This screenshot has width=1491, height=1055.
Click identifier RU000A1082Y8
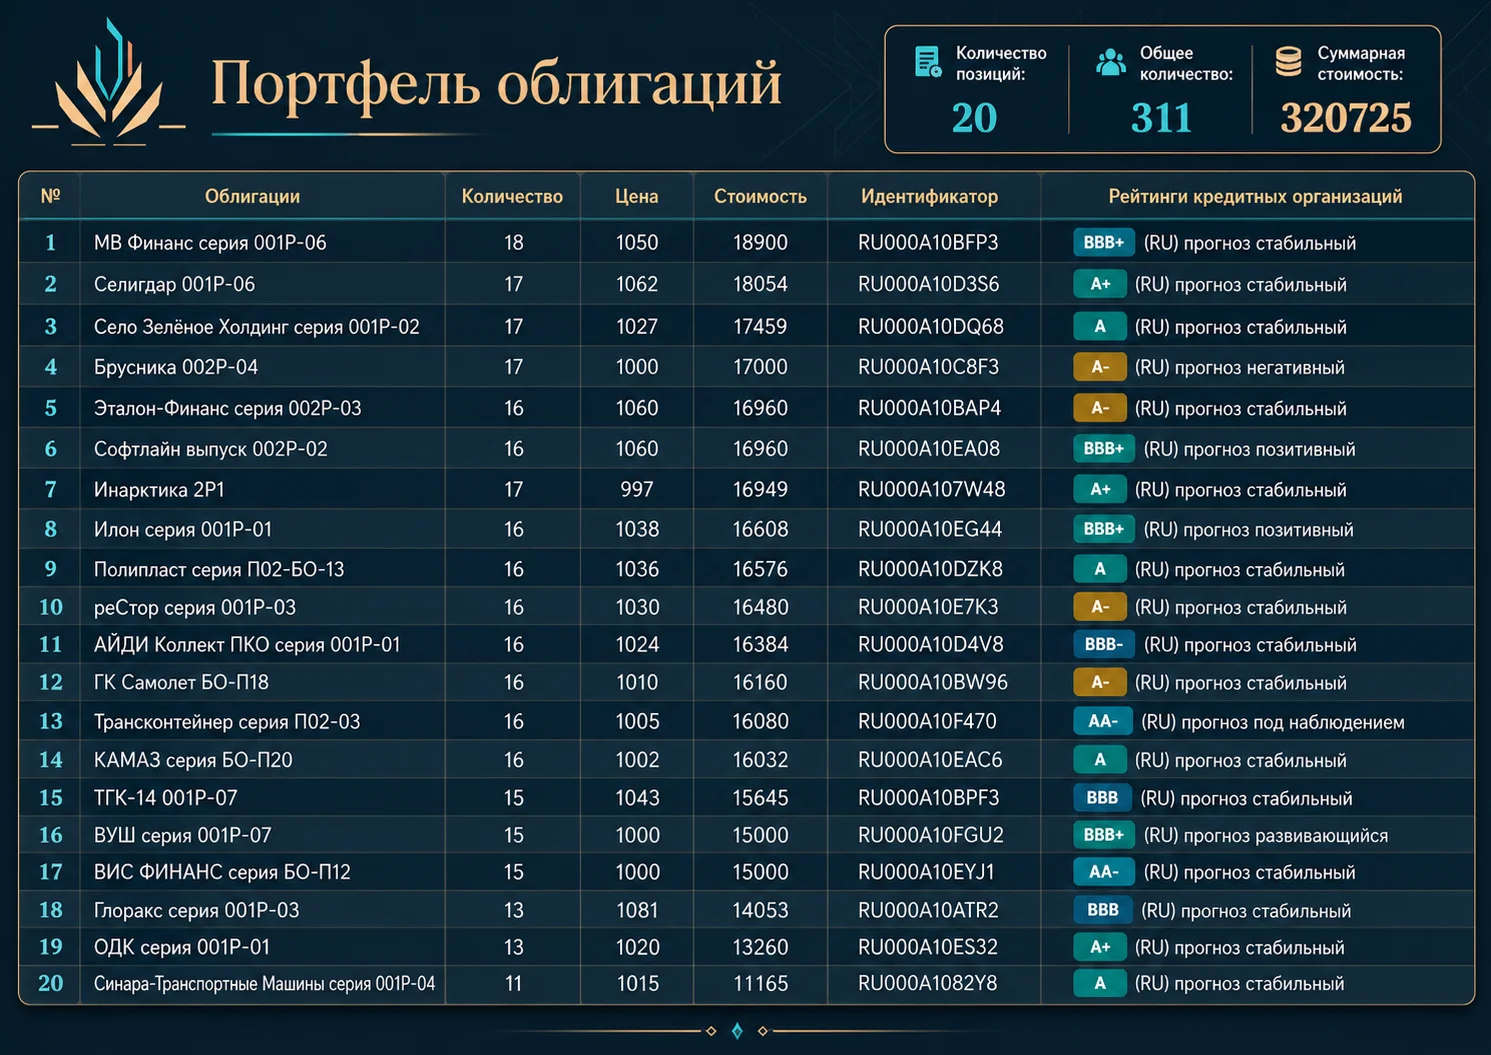click(927, 983)
